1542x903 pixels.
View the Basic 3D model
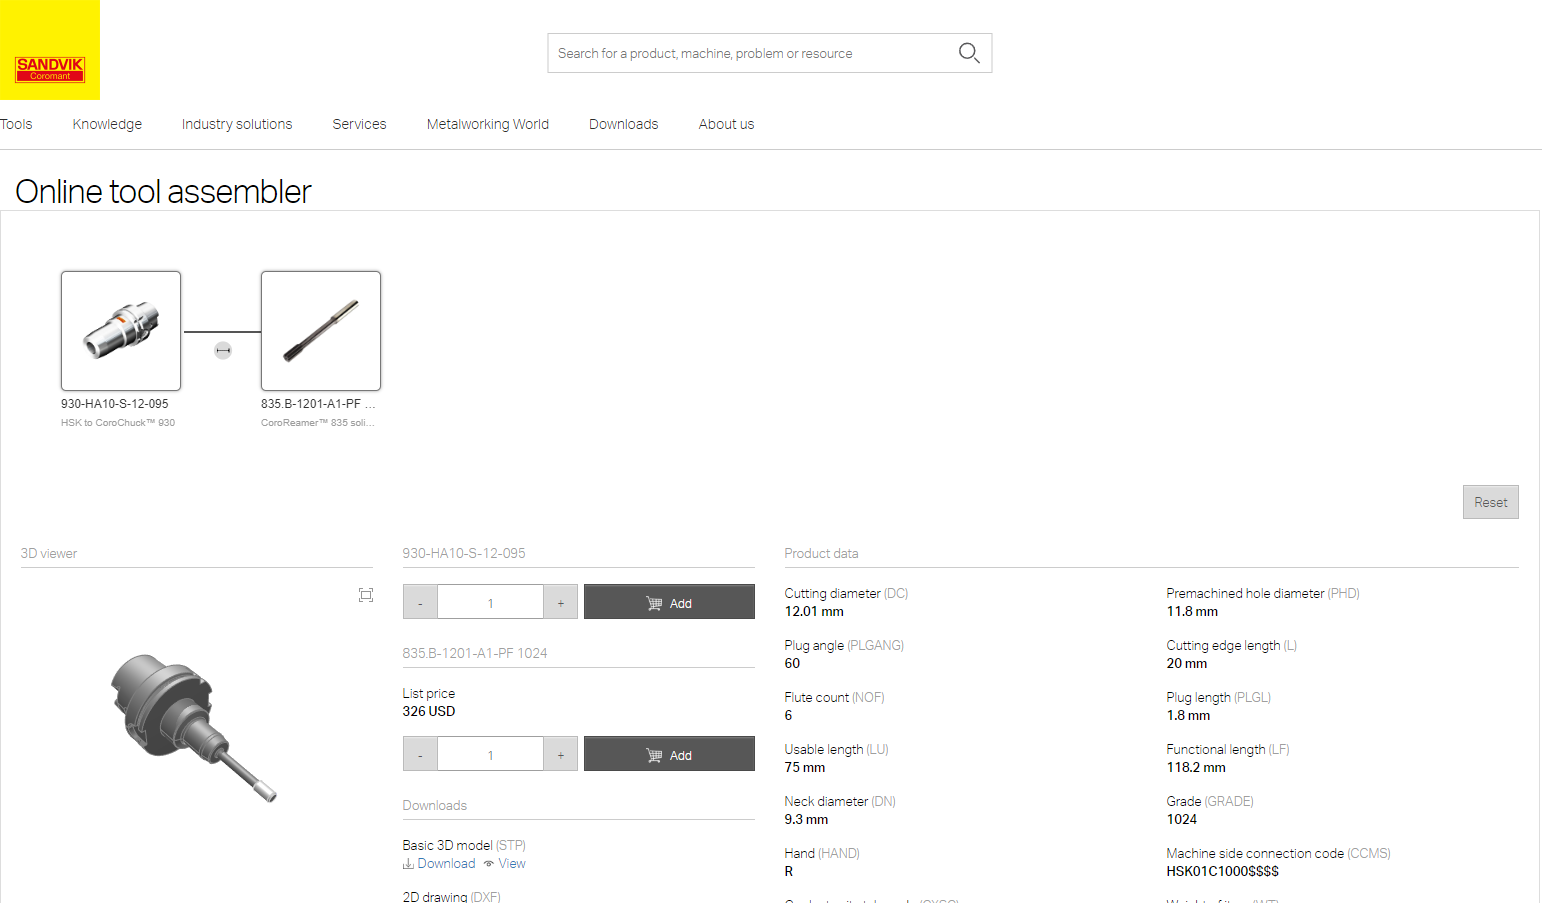505,864
